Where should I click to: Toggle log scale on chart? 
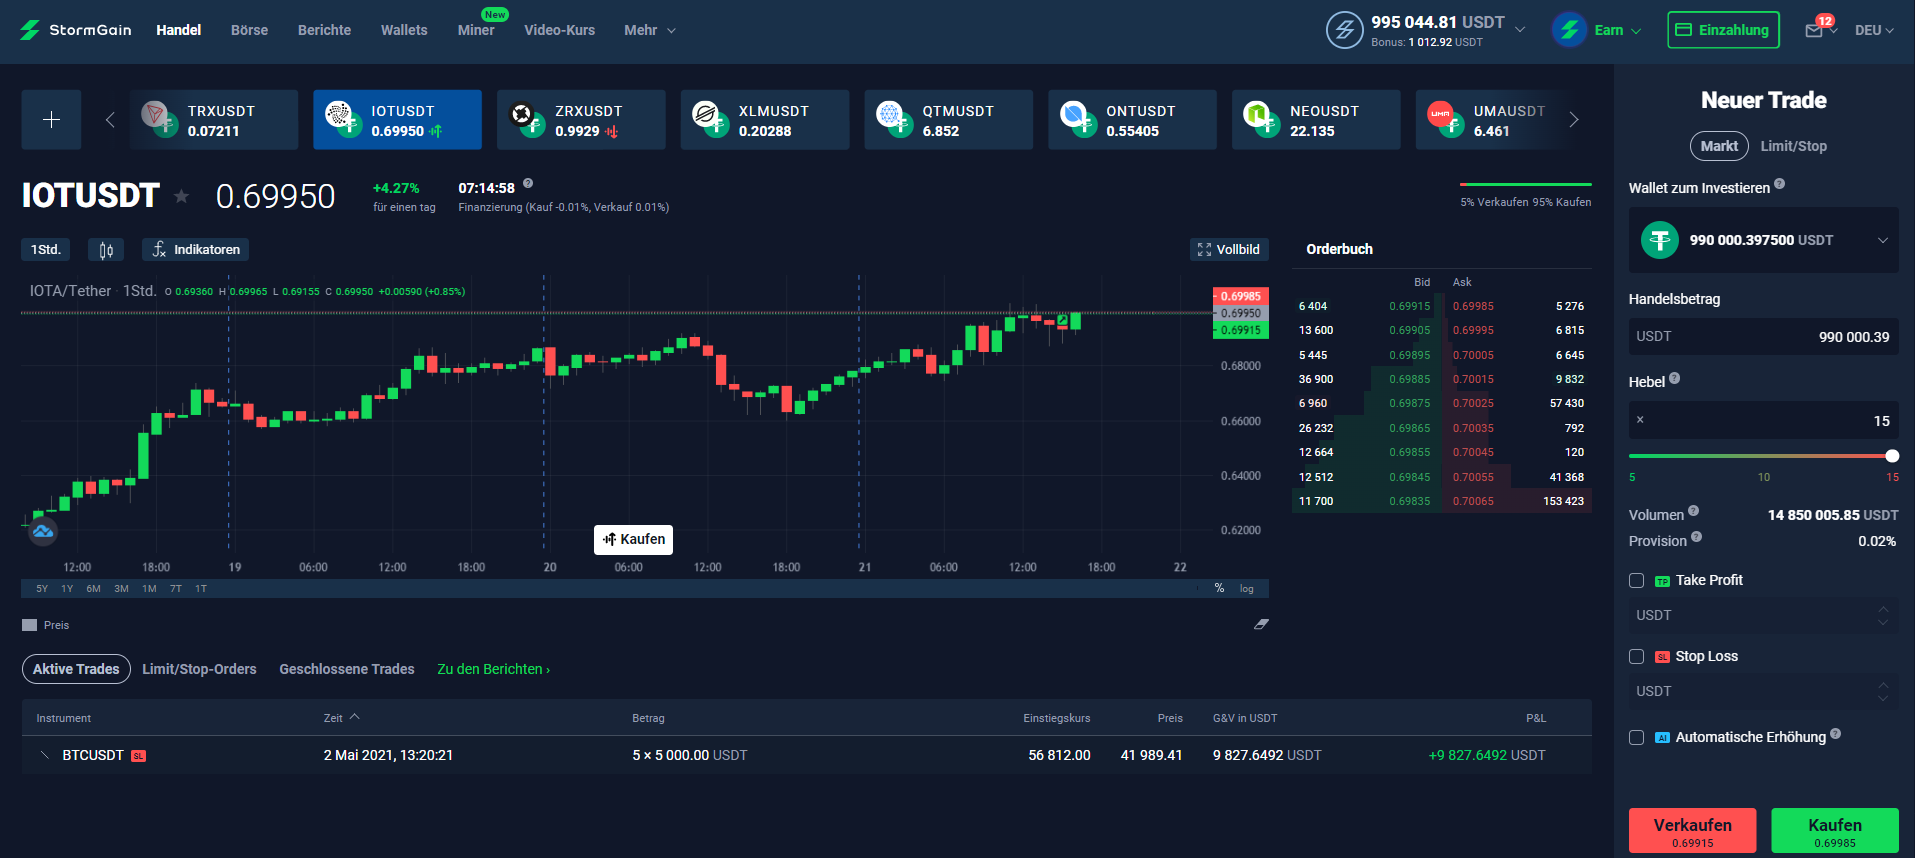[1246, 589]
